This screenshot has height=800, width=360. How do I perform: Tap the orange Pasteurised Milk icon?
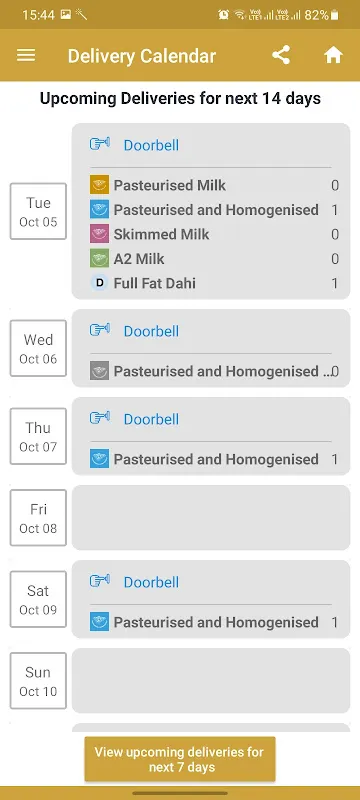pyautogui.click(x=99, y=185)
